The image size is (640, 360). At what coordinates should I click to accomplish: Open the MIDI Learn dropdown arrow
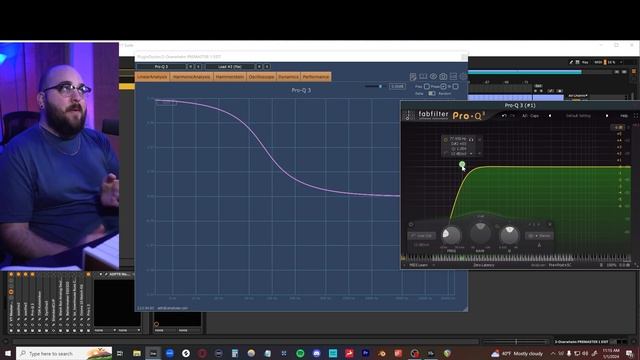(433, 265)
